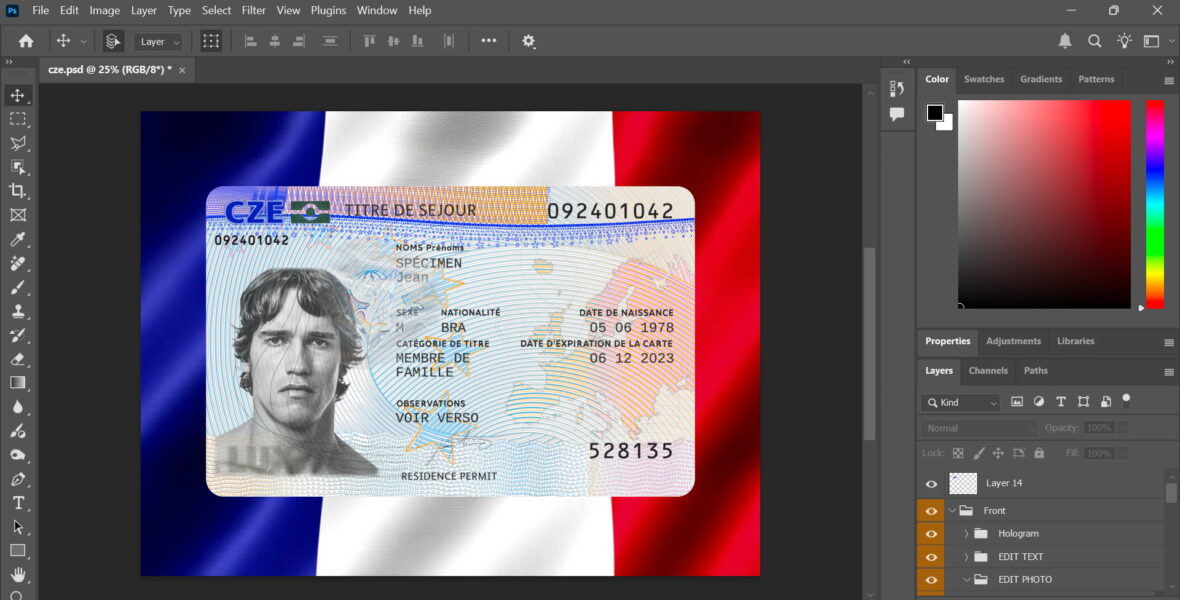Click the Type layers filter icon in Layers panel

(1061, 401)
